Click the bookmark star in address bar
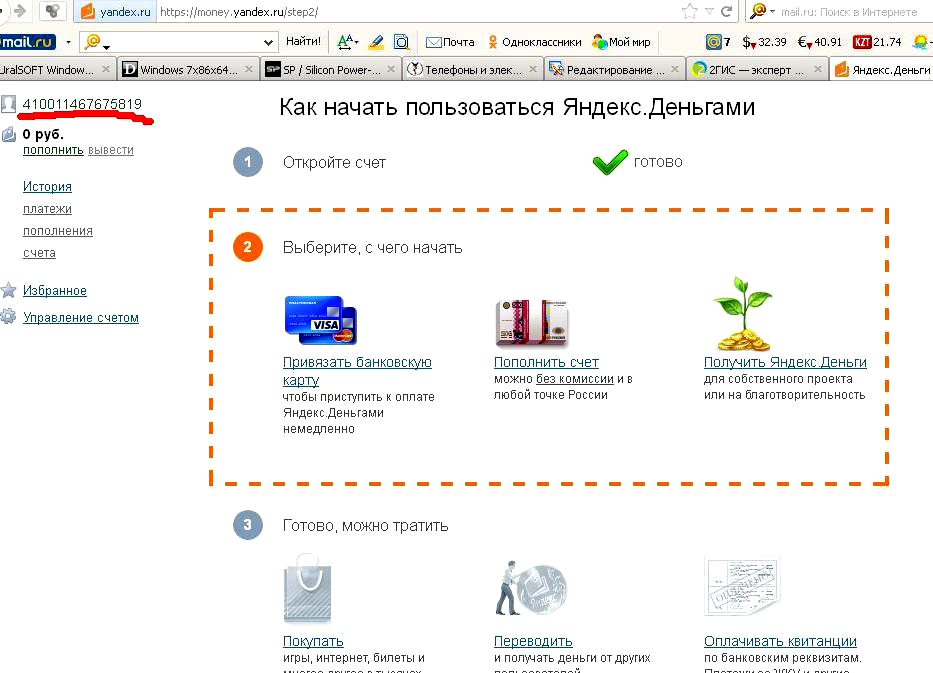 689,11
